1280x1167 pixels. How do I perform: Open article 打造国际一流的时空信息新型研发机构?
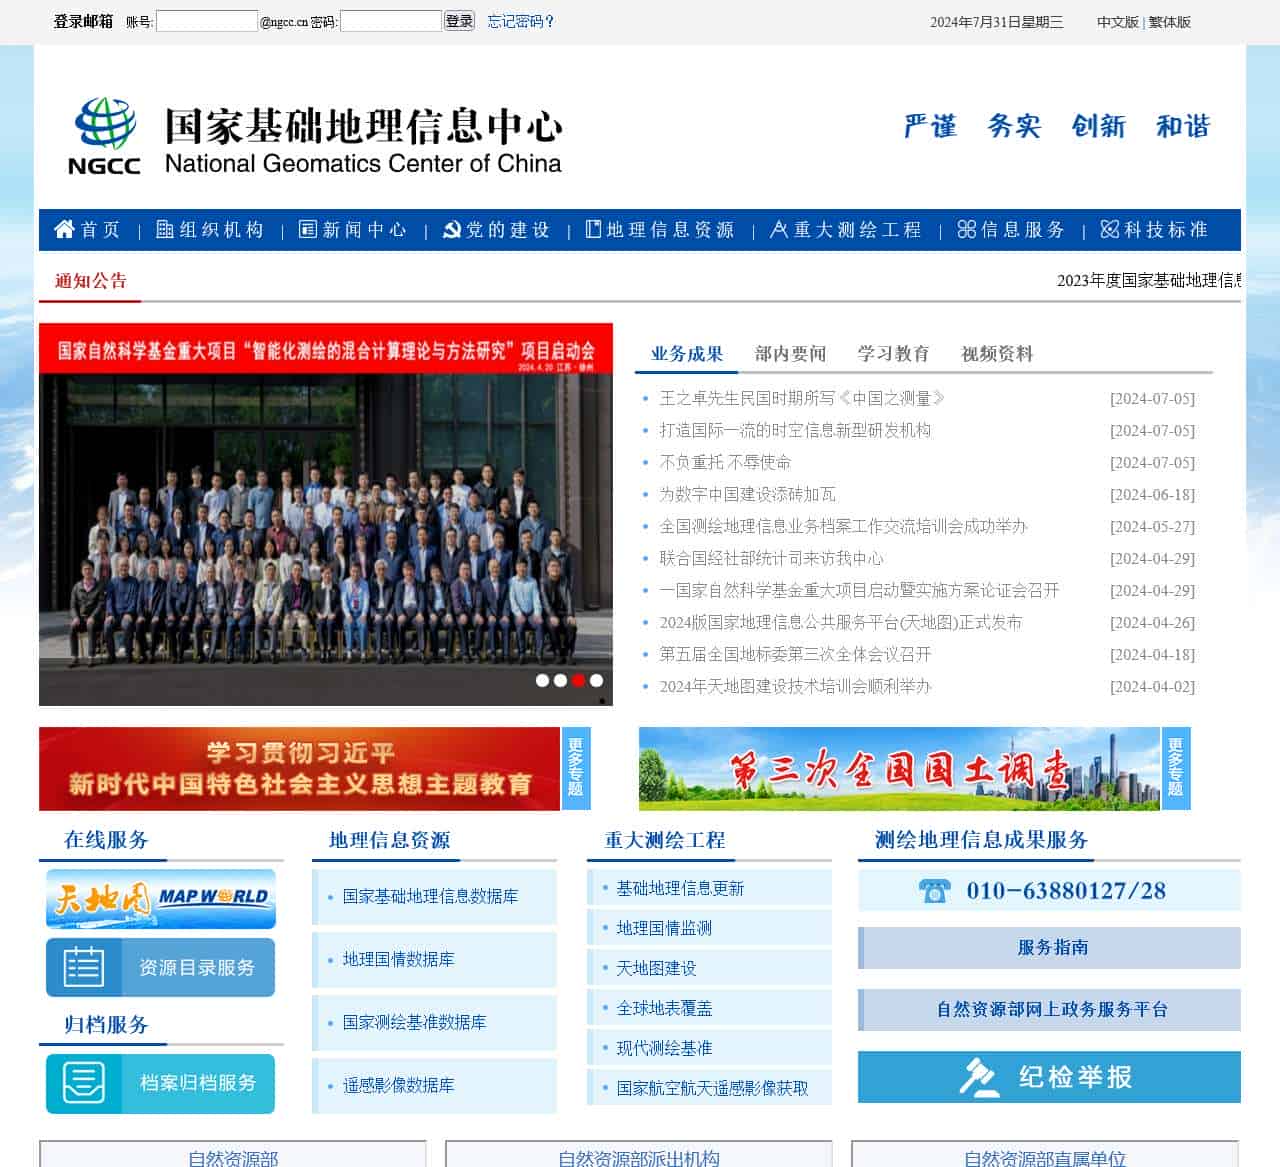pyautogui.click(x=795, y=430)
